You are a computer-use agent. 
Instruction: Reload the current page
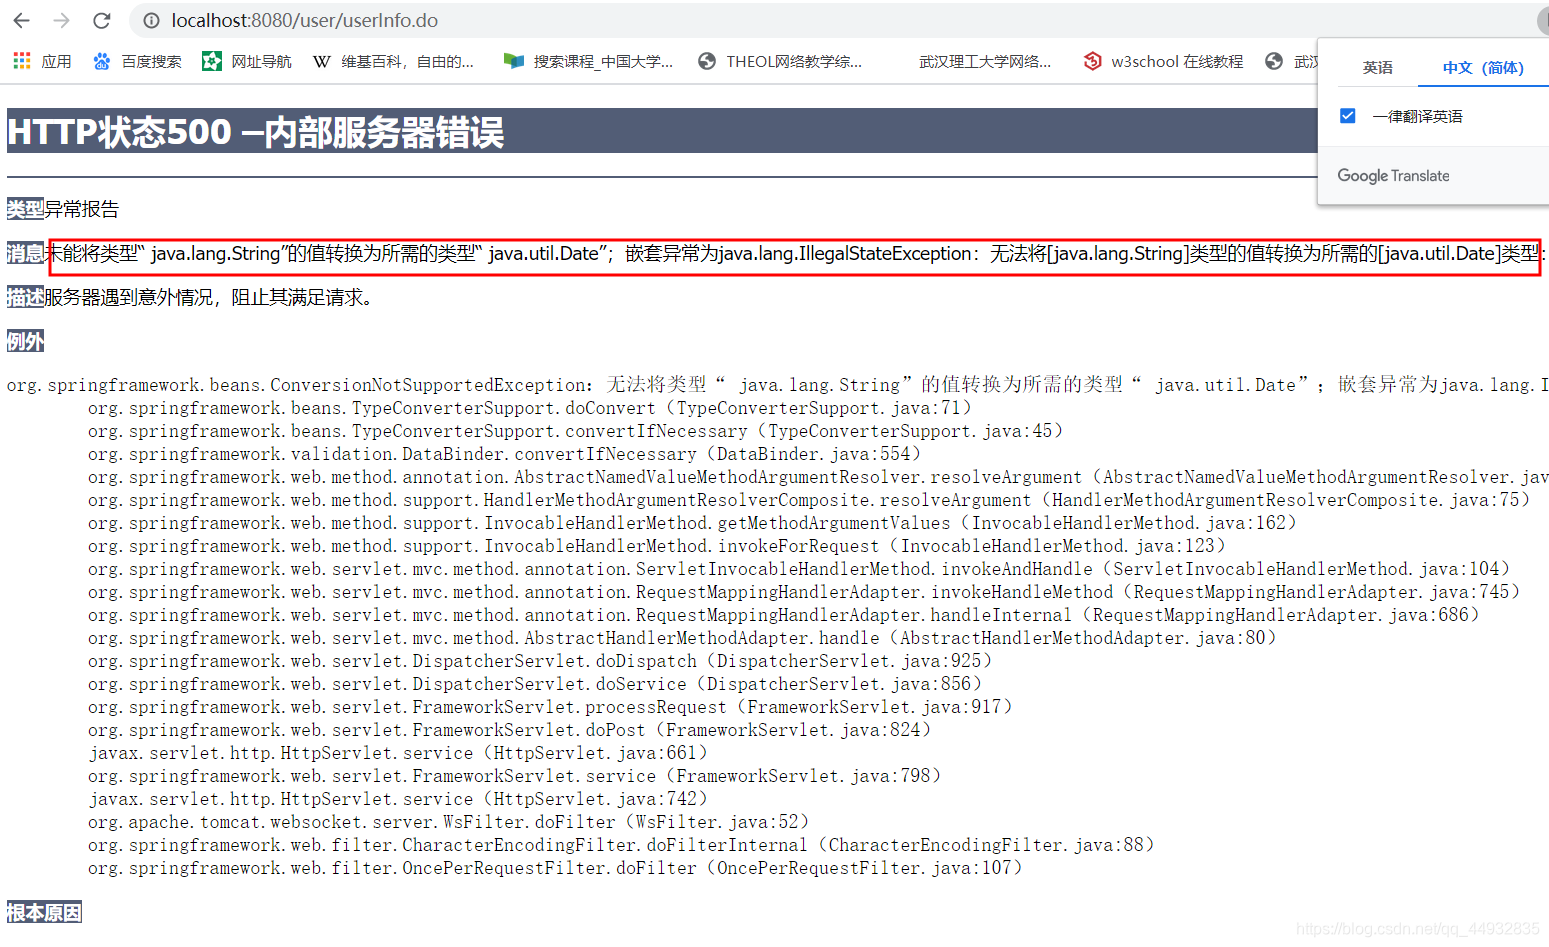101,20
